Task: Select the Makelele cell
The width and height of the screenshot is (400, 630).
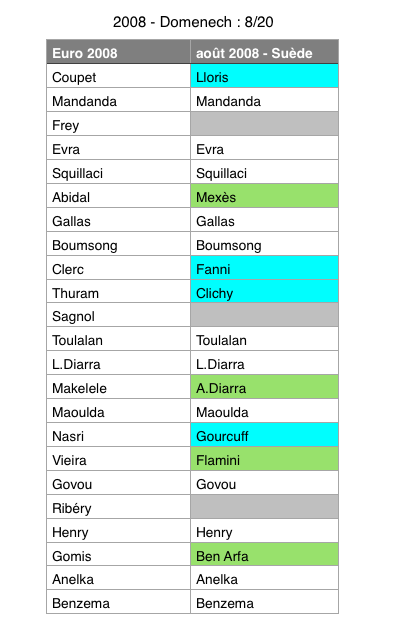Action: (x=118, y=387)
